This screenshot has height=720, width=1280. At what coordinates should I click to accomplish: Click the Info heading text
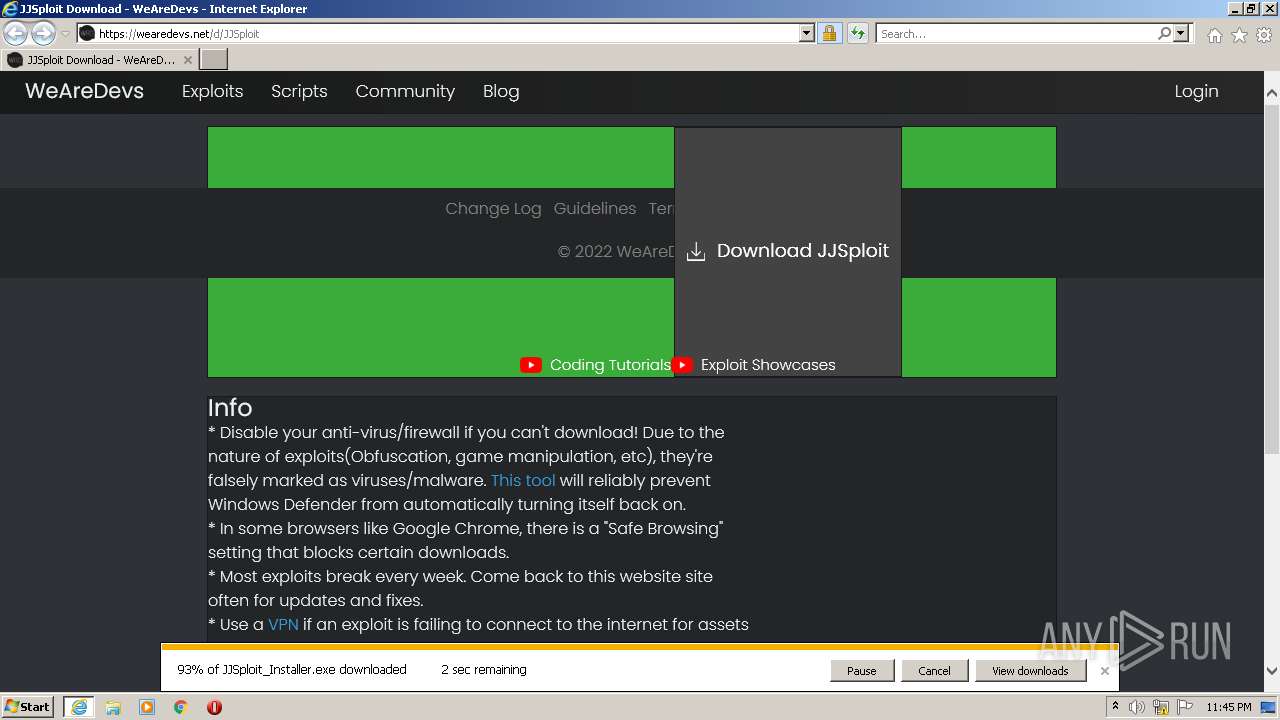coord(230,408)
